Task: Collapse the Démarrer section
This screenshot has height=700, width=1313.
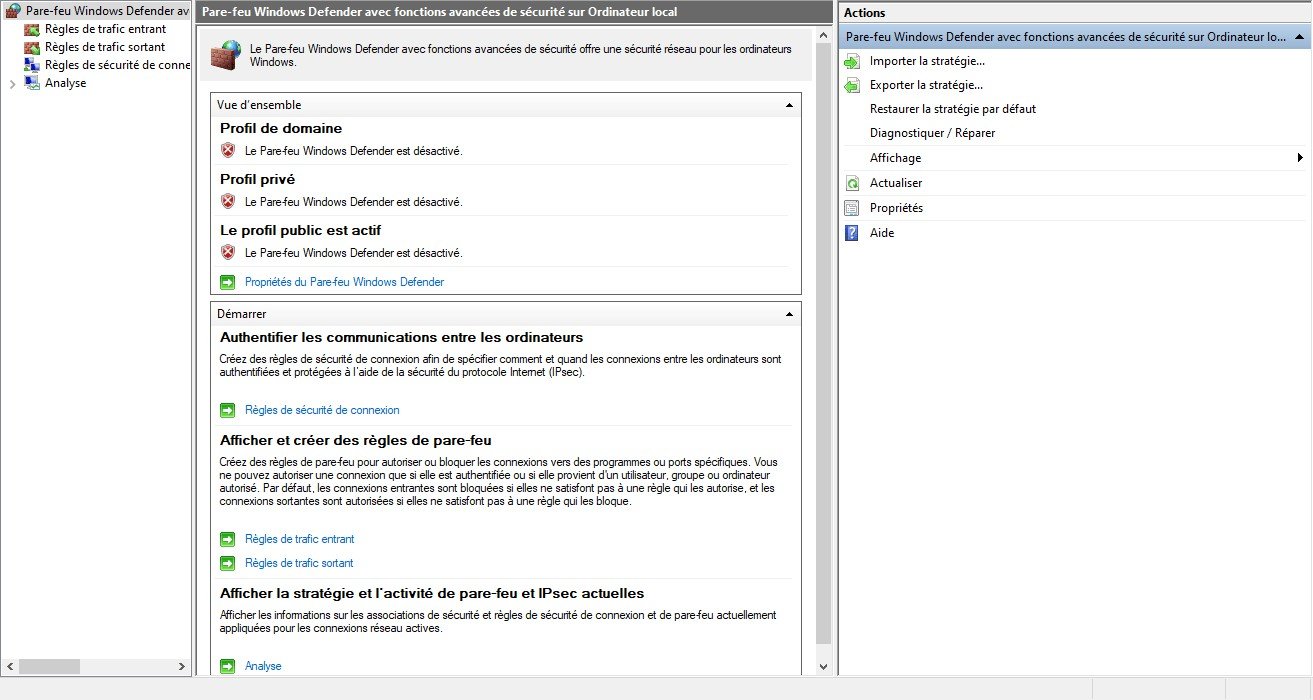Action: click(789, 314)
